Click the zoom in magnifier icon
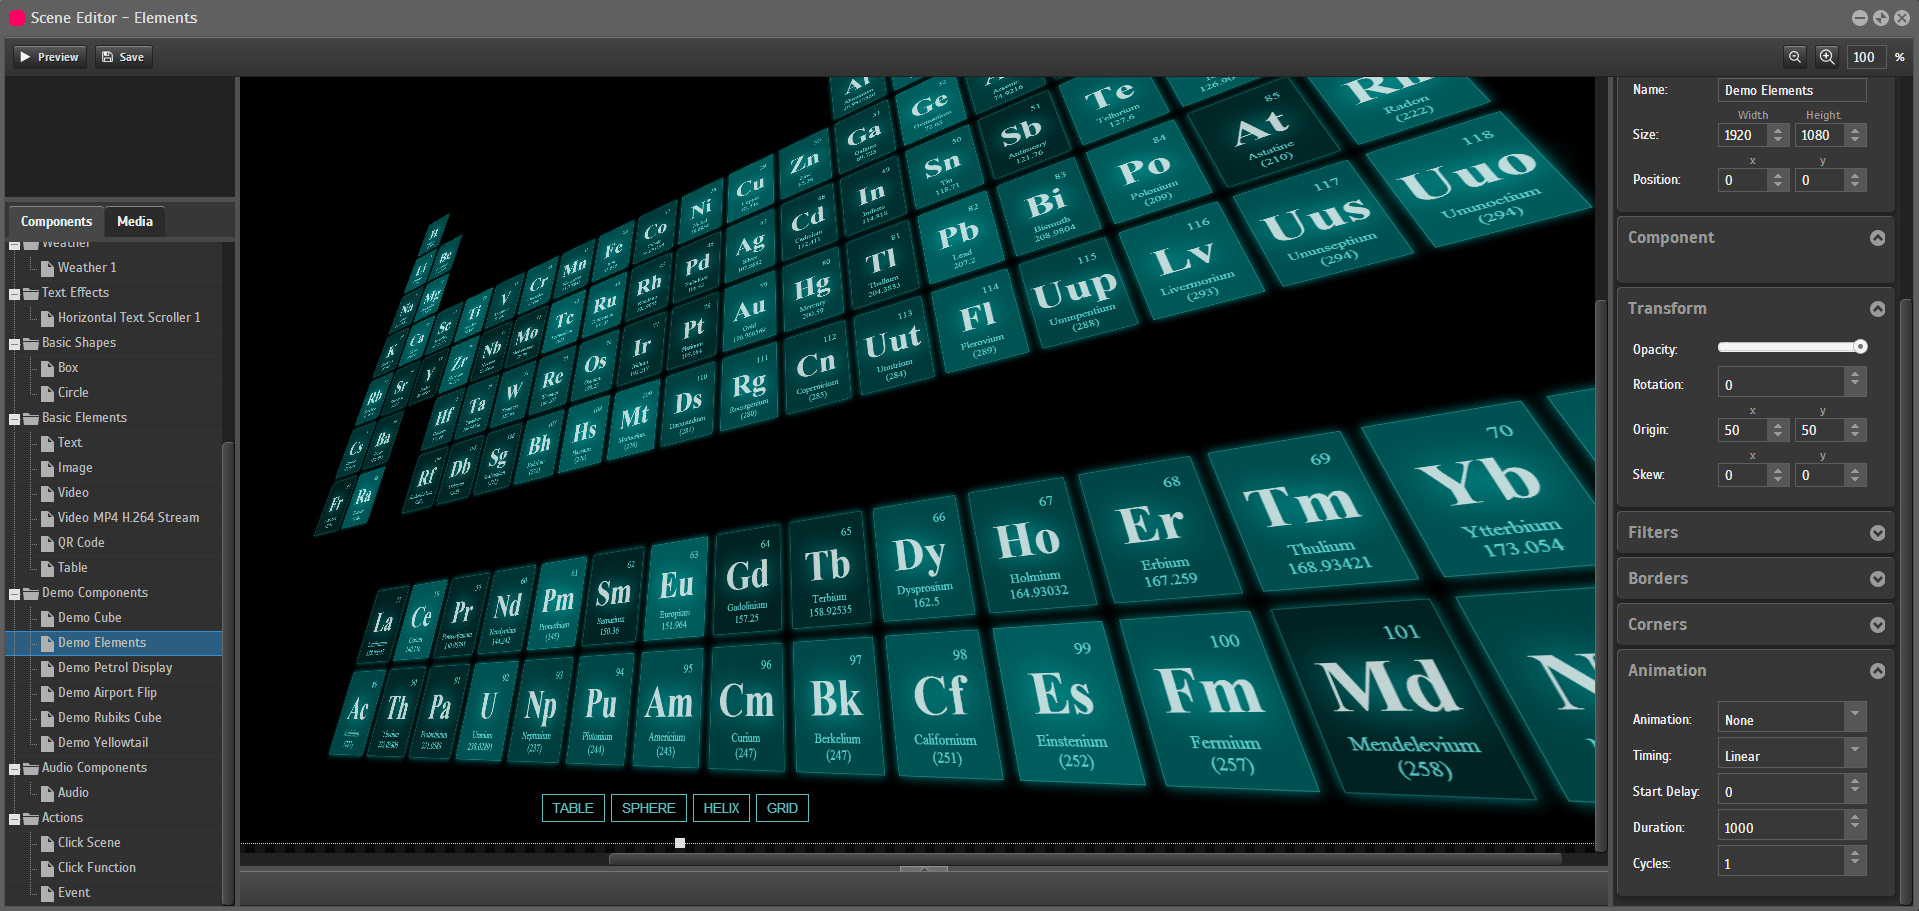The width and height of the screenshot is (1919, 911). click(x=1827, y=57)
